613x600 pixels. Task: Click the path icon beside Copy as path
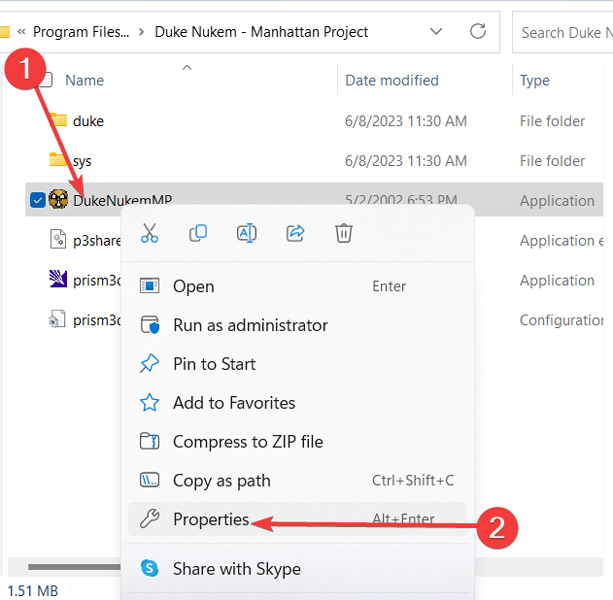(149, 480)
